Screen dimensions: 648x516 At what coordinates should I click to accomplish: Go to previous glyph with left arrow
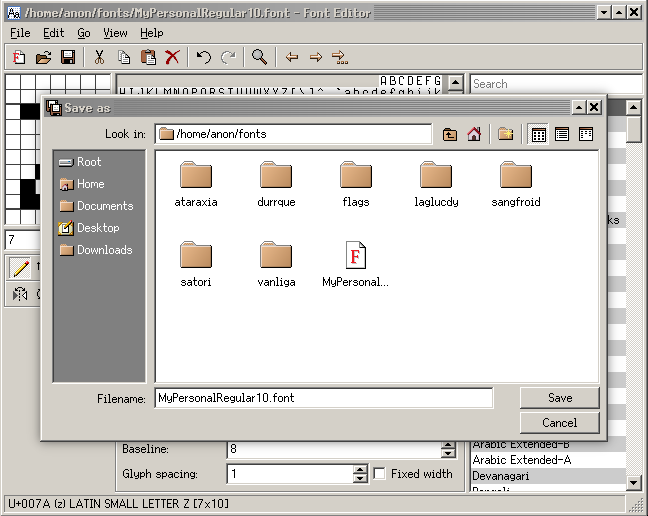coord(292,58)
